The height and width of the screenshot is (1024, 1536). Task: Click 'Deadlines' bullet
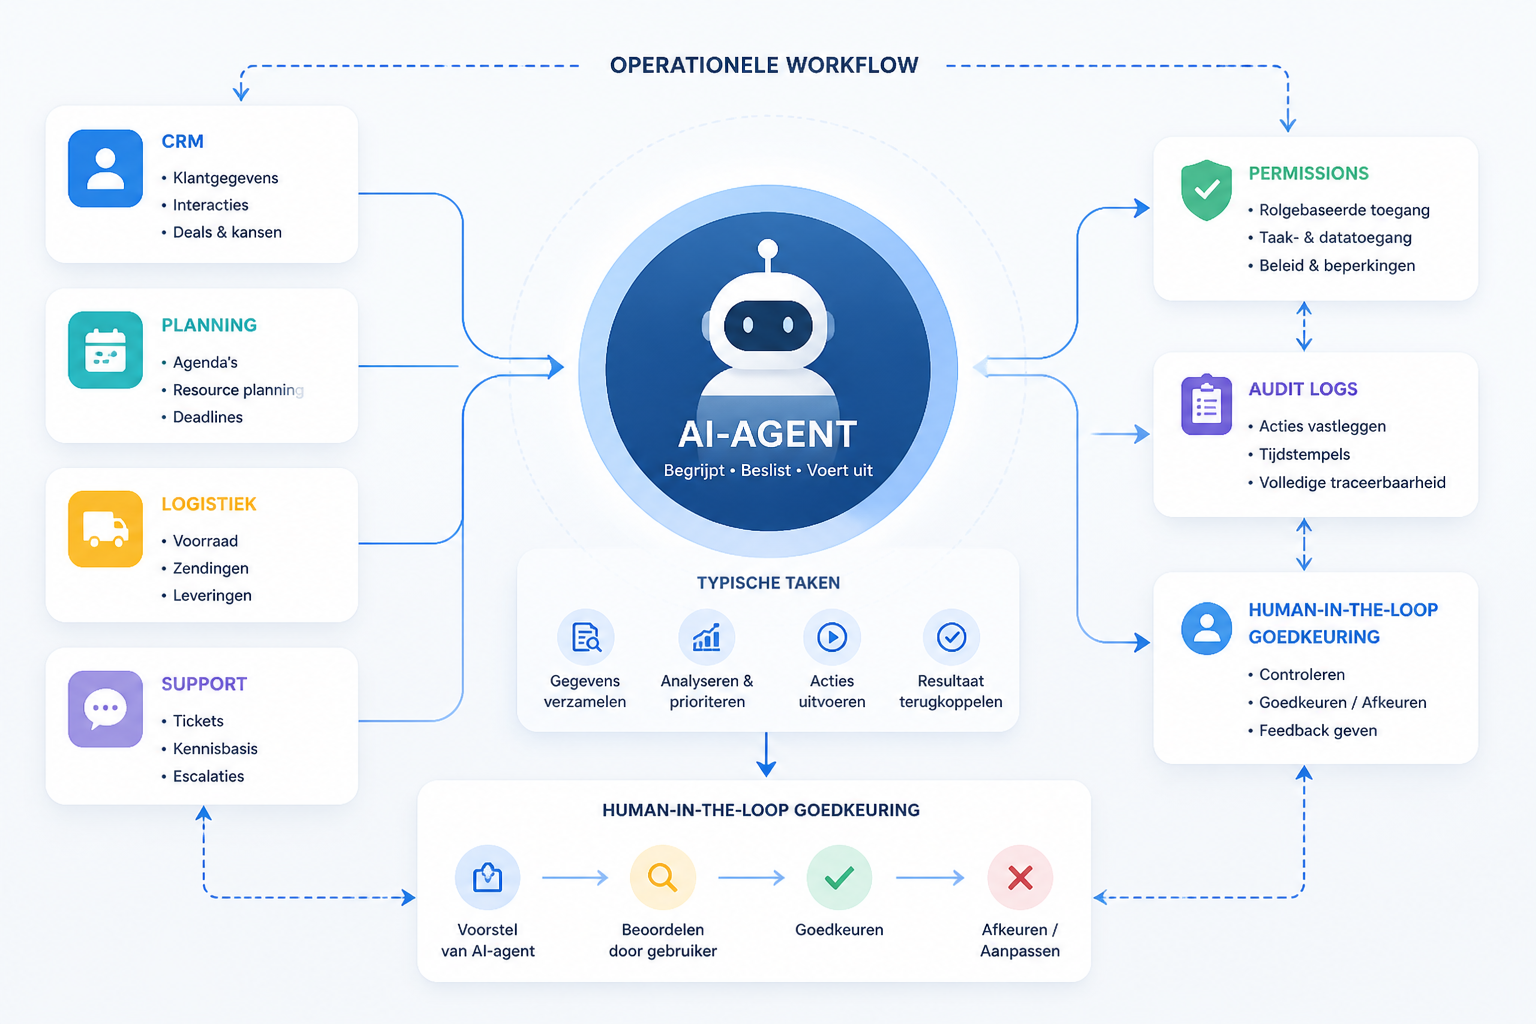[x=207, y=417]
